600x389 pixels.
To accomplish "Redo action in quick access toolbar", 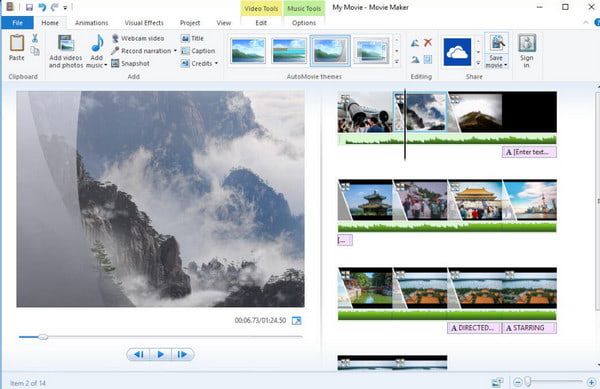I will pos(54,7).
